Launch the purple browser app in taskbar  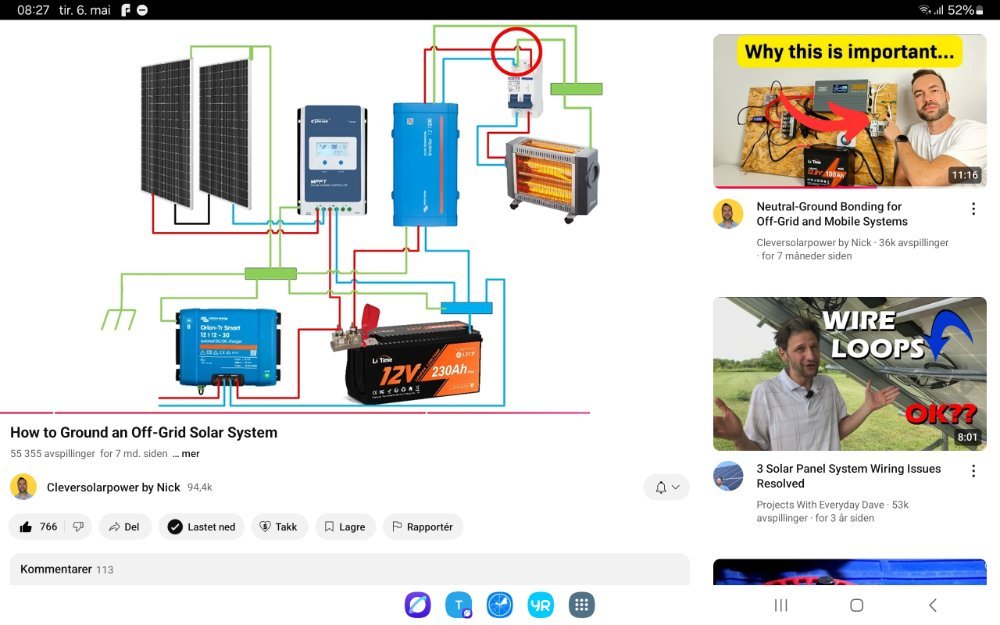[417, 605]
